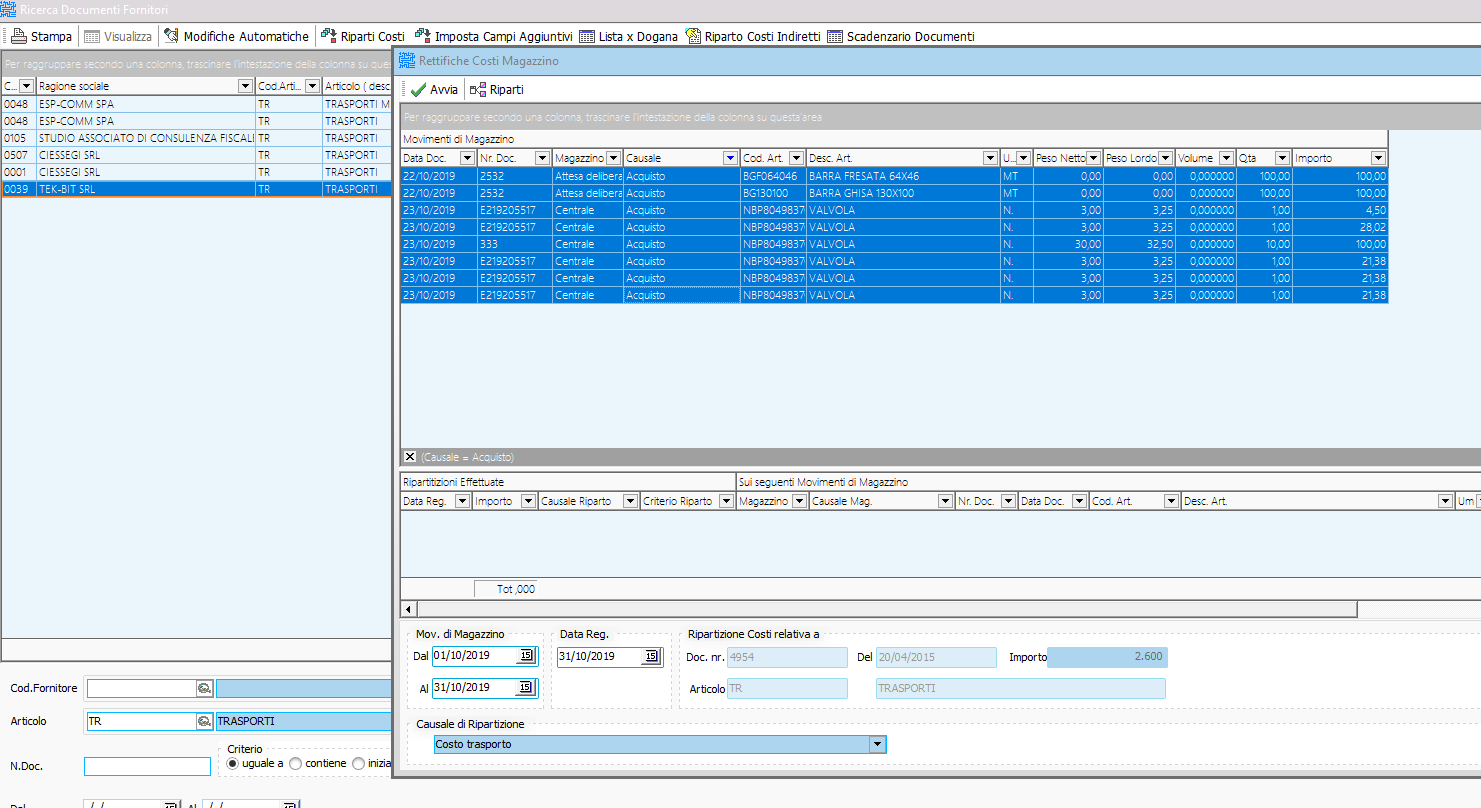Remove the Causale = Acquisto filter
Screen dimensions: 1481x808
[409, 457]
